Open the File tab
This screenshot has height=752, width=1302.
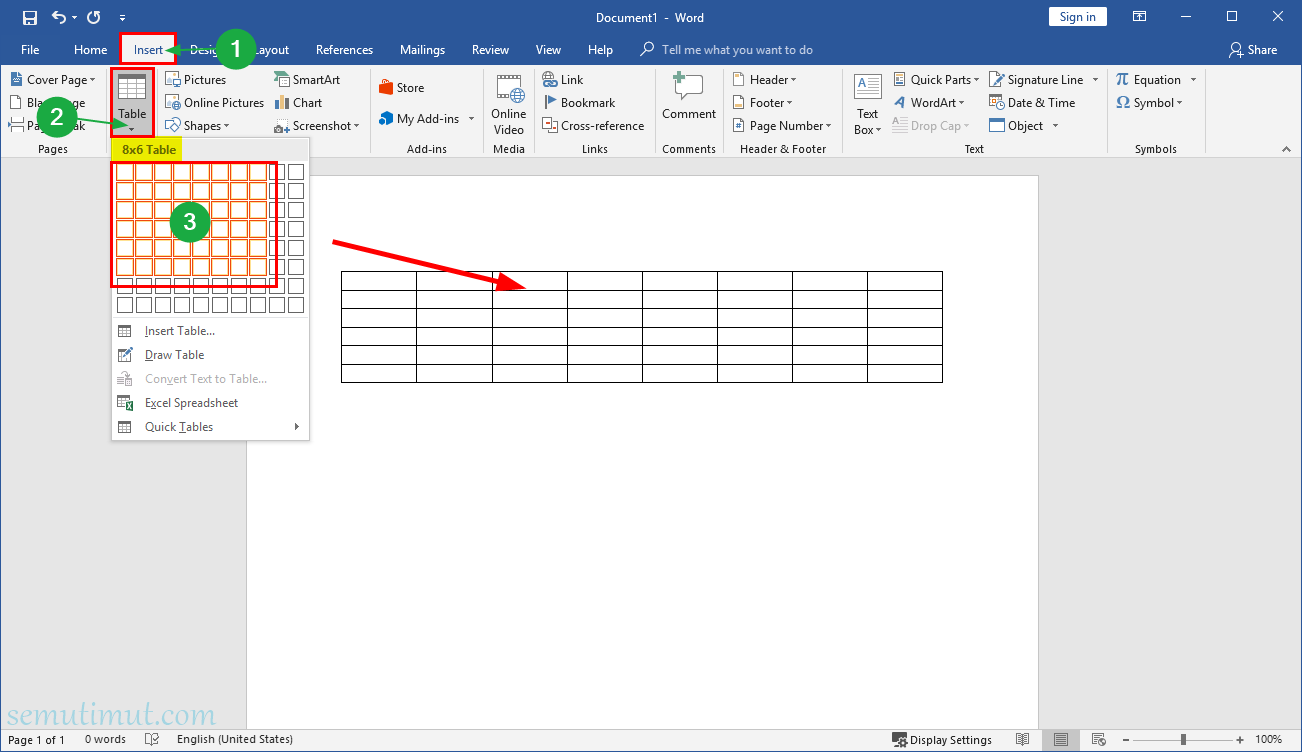coord(30,50)
